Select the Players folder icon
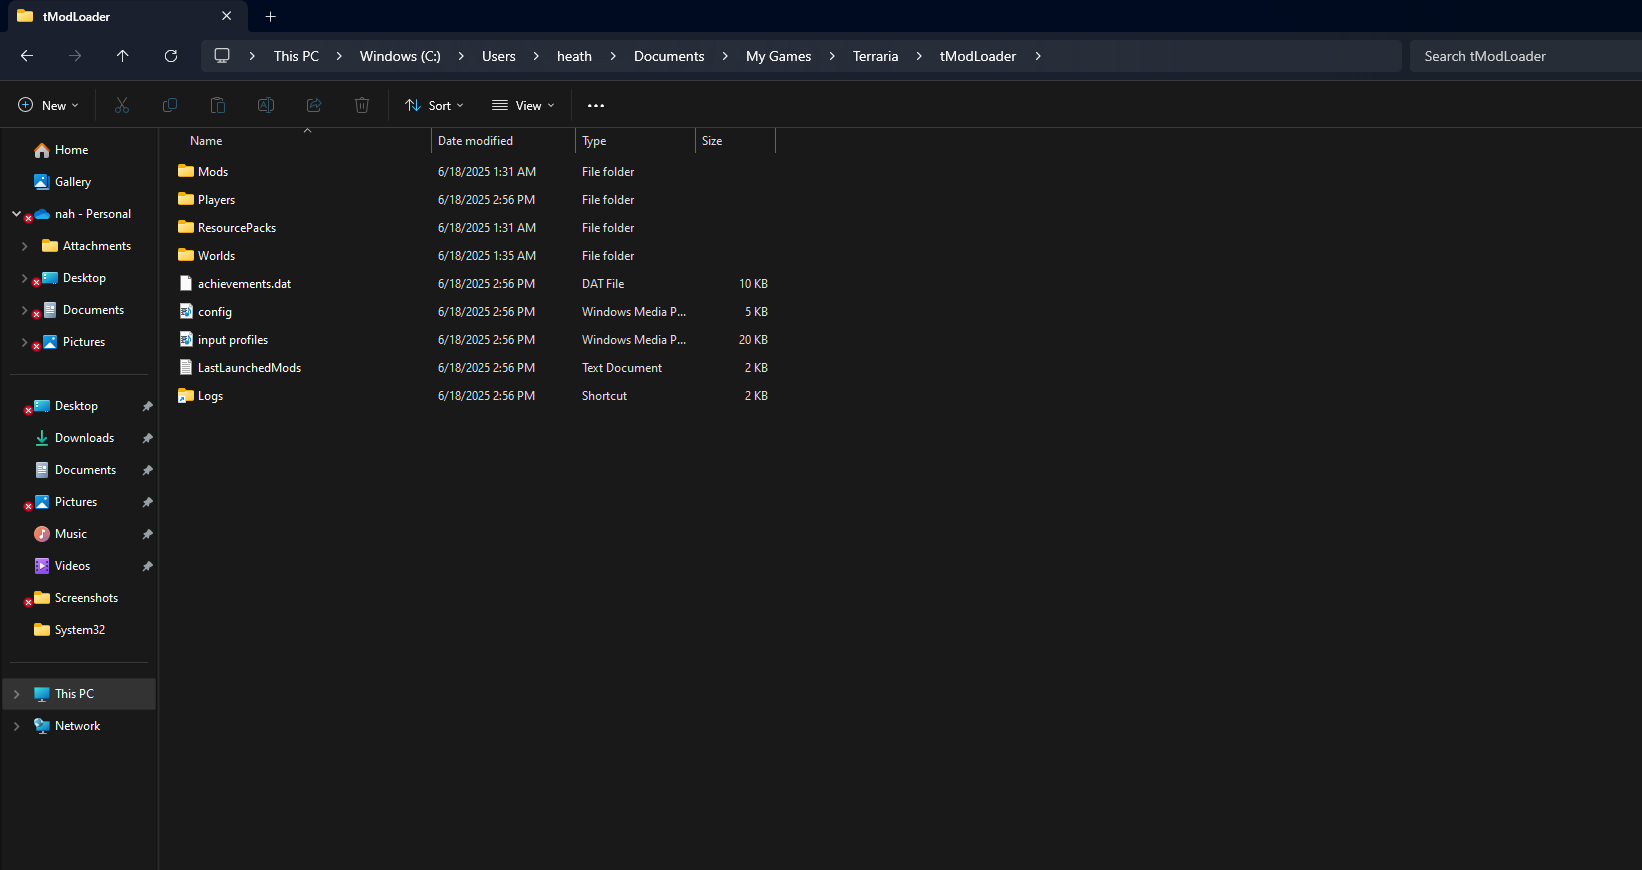This screenshot has height=870, width=1642. pyautogui.click(x=186, y=199)
